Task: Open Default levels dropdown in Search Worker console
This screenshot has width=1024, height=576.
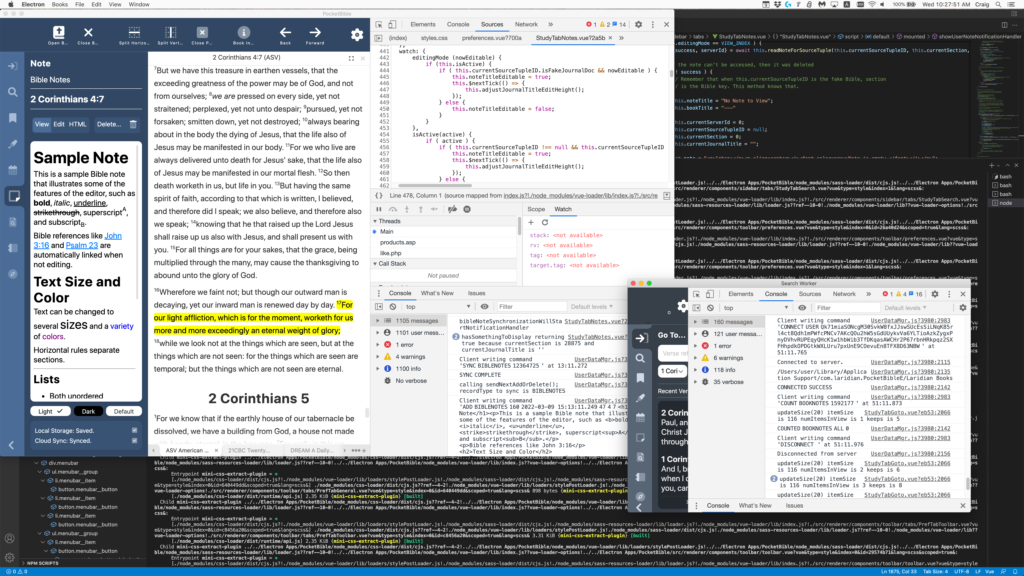Action: point(905,308)
